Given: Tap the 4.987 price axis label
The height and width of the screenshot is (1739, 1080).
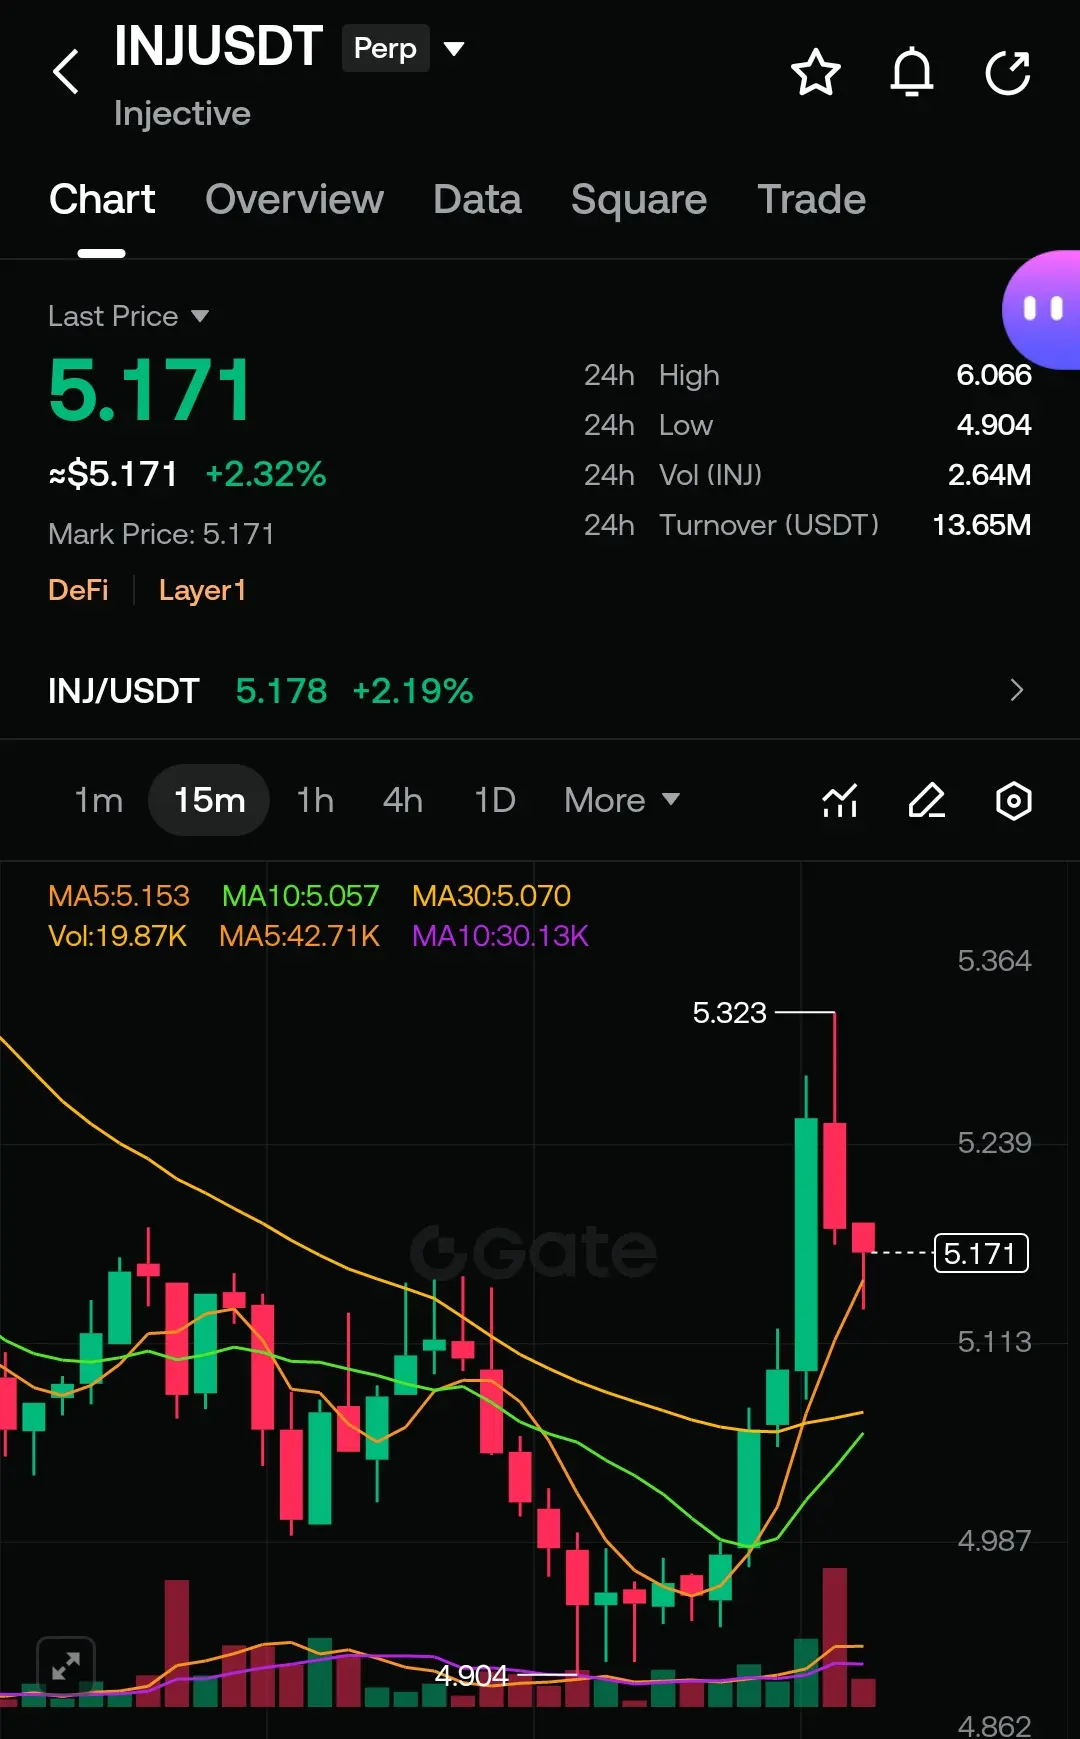Looking at the screenshot, I should (994, 1541).
